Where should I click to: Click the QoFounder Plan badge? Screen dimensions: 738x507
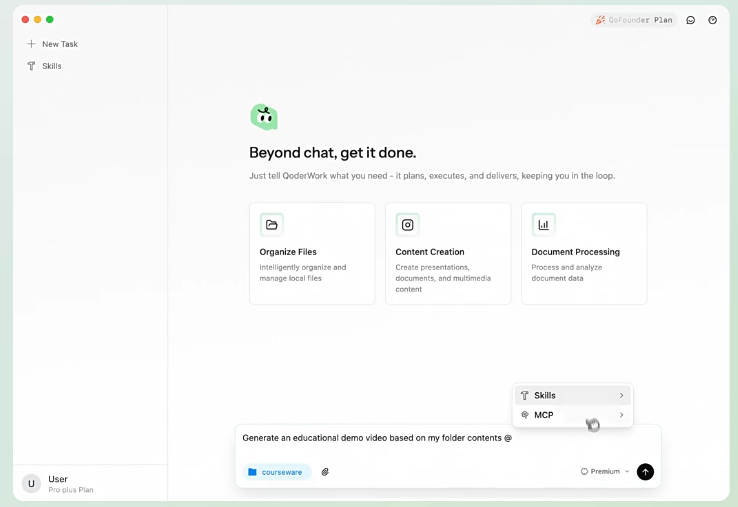pyautogui.click(x=634, y=20)
